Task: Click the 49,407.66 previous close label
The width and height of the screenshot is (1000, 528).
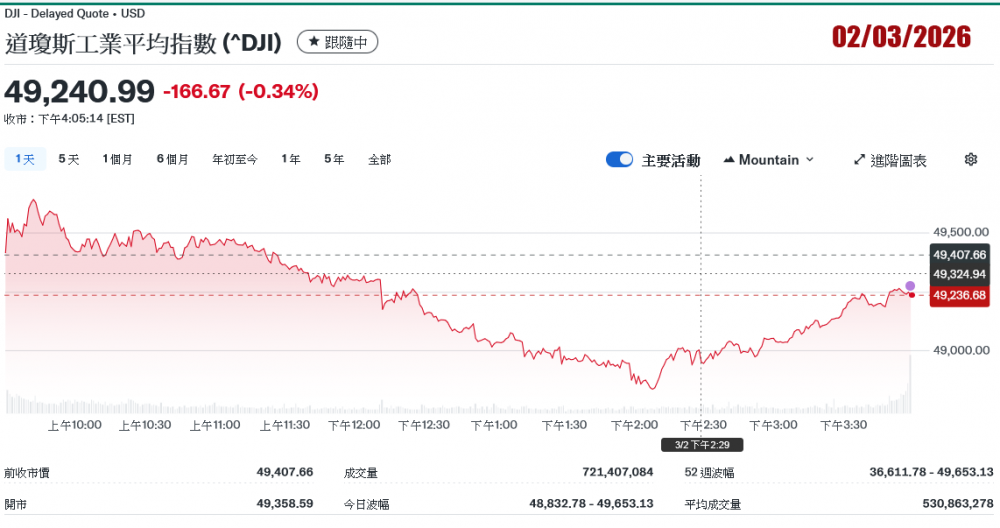Action: coord(960,255)
